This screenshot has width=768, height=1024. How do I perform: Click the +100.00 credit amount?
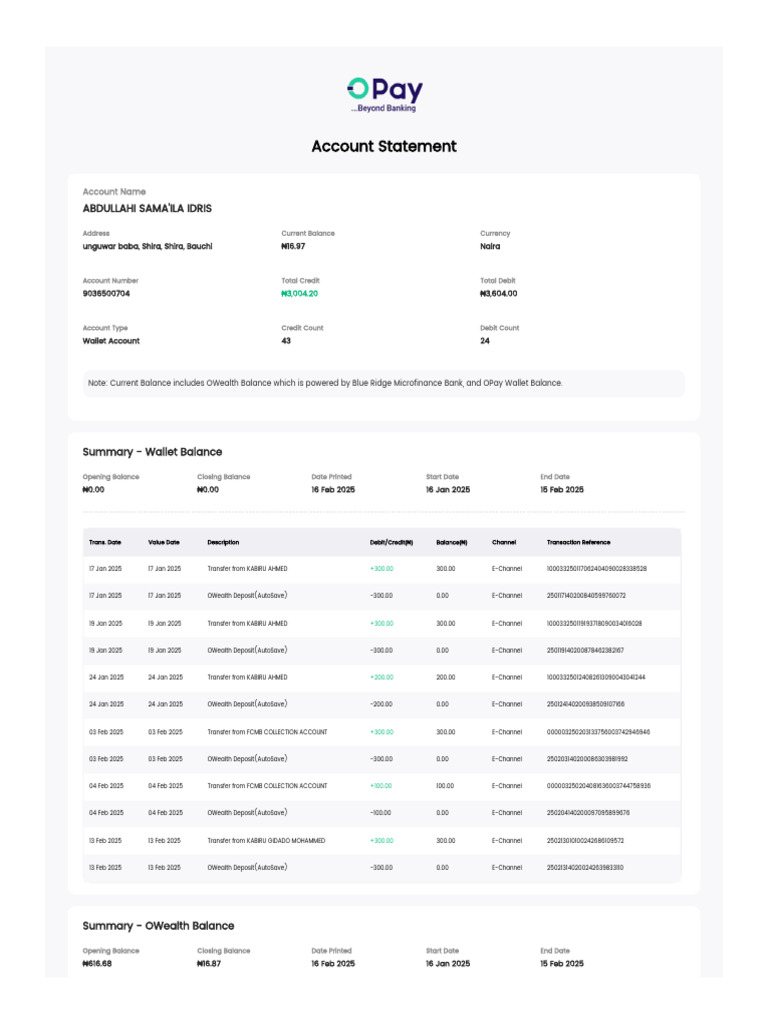[x=381, y=786]
